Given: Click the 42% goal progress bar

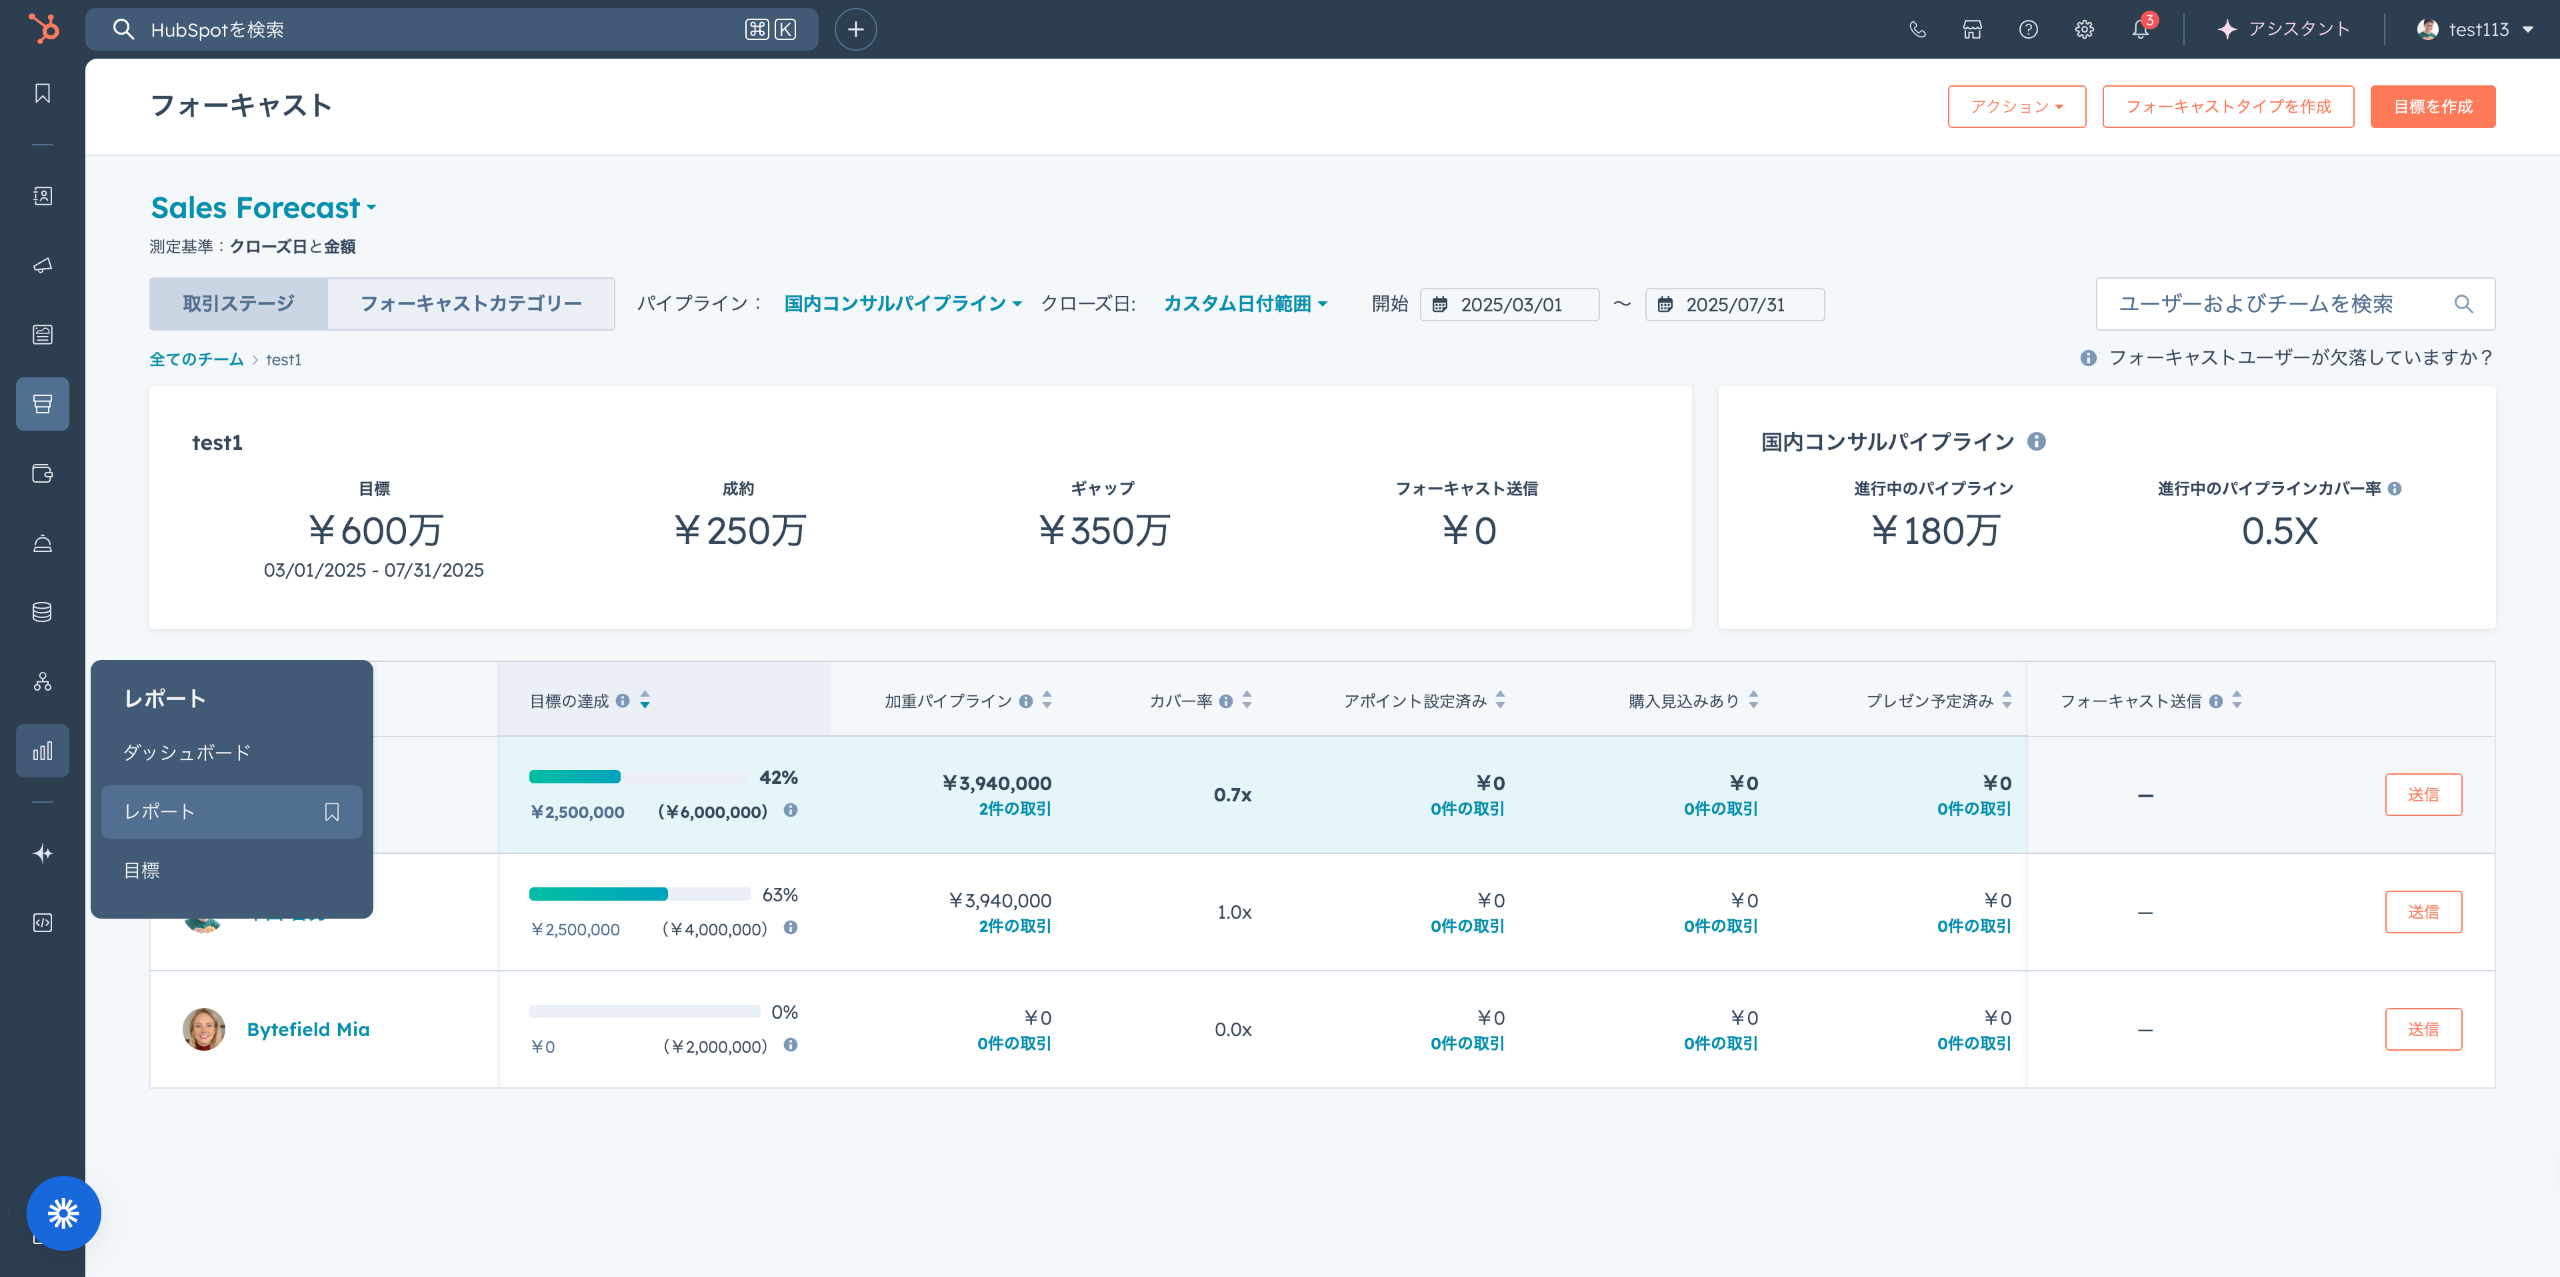Looking at the screenshot, I should (640, 777).
